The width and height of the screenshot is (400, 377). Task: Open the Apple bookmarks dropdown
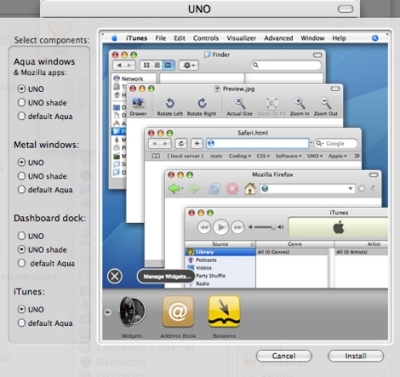coord(338,156)
